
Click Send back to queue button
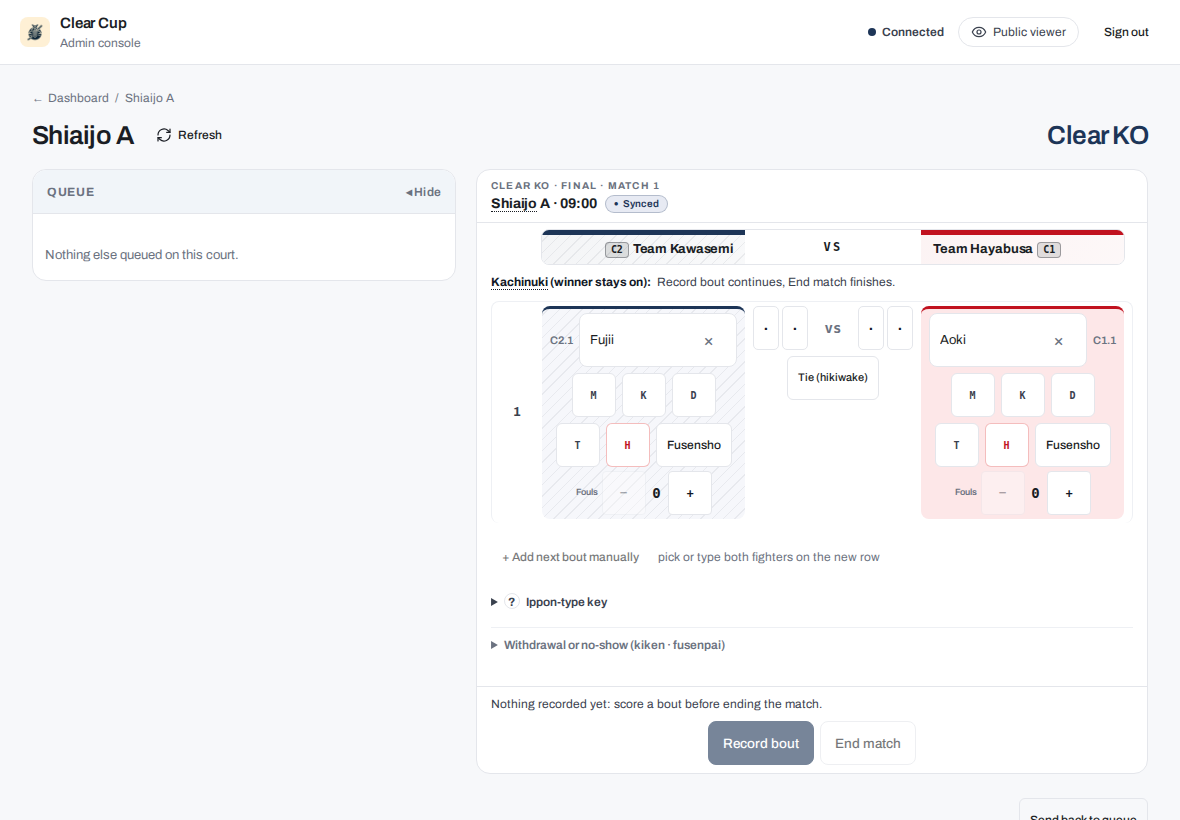(1083, 814)
